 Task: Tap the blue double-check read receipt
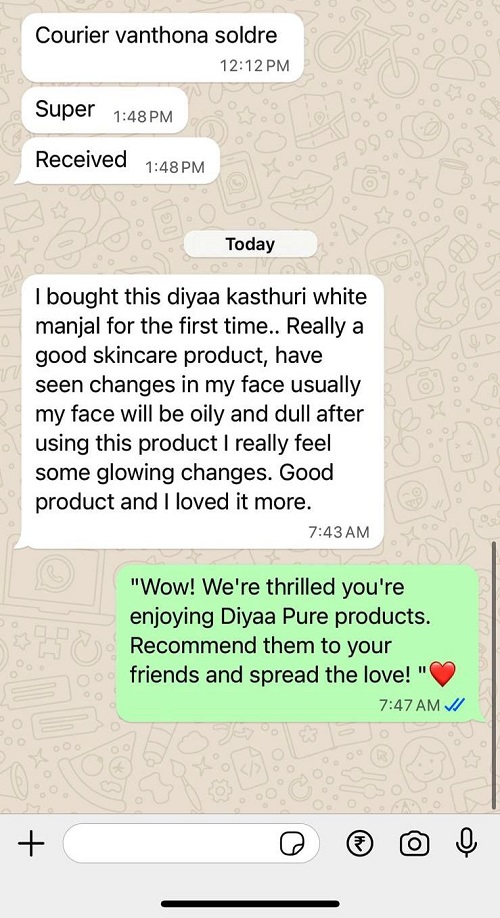click(x=454, y=705)
